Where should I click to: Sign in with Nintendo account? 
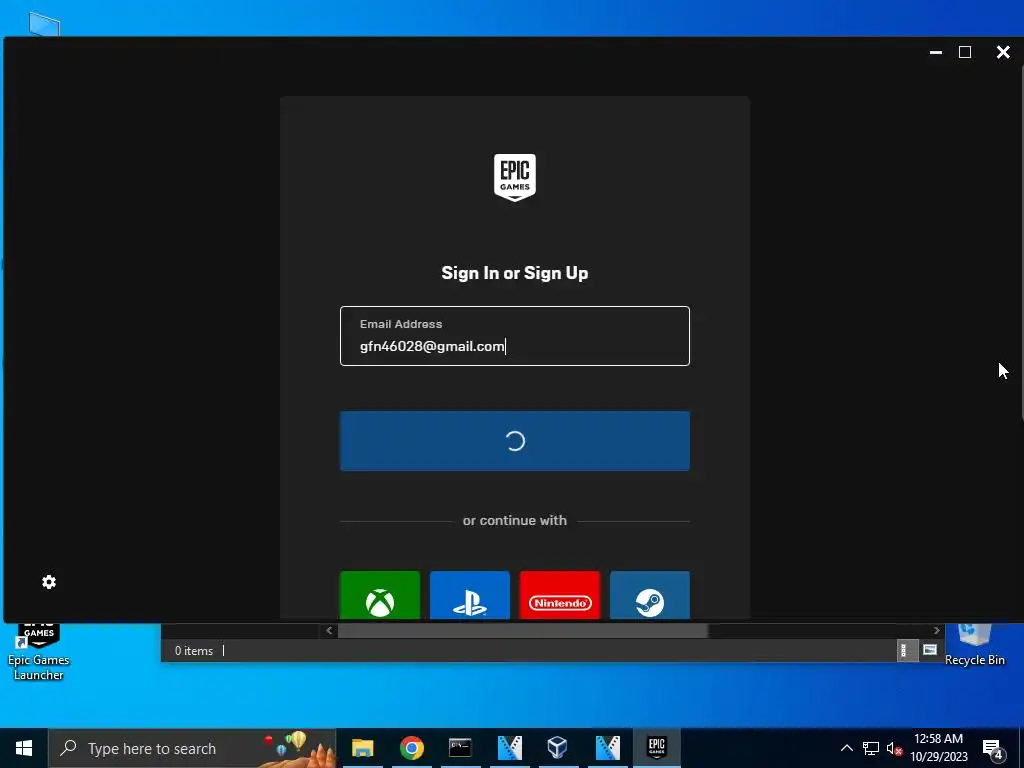tap(560, 595)
